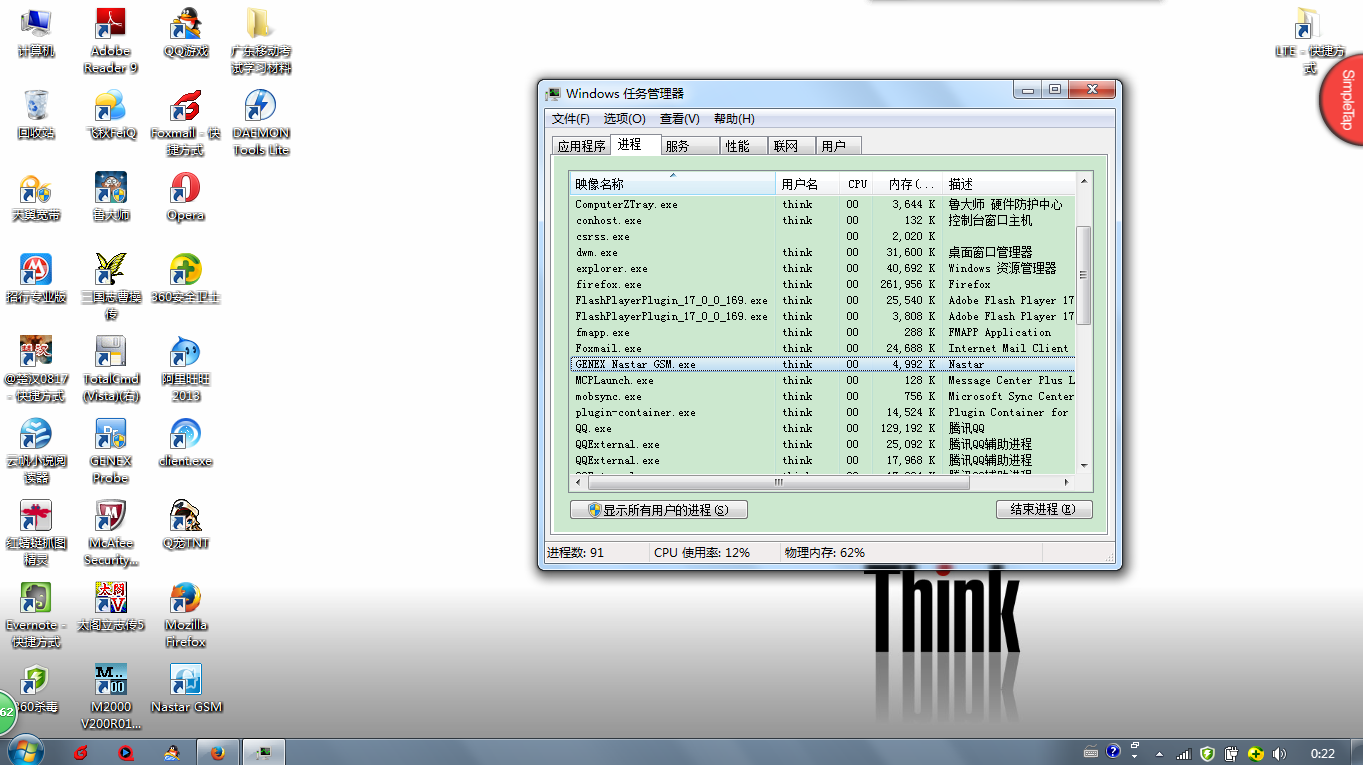The image size is (1363, 765).
Task: Select the Mozilla Firefox desktop icon
Action: click(x=186, y=615)
